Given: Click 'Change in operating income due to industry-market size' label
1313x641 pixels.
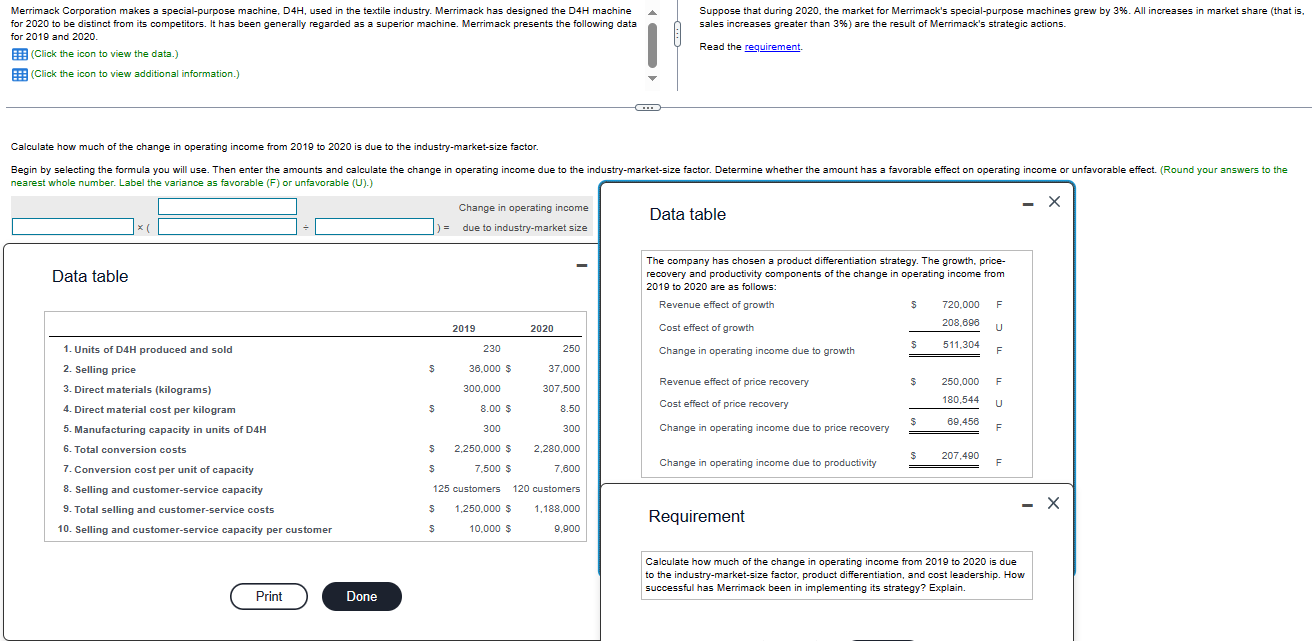Looking at the screenshot, I should 524,217.
